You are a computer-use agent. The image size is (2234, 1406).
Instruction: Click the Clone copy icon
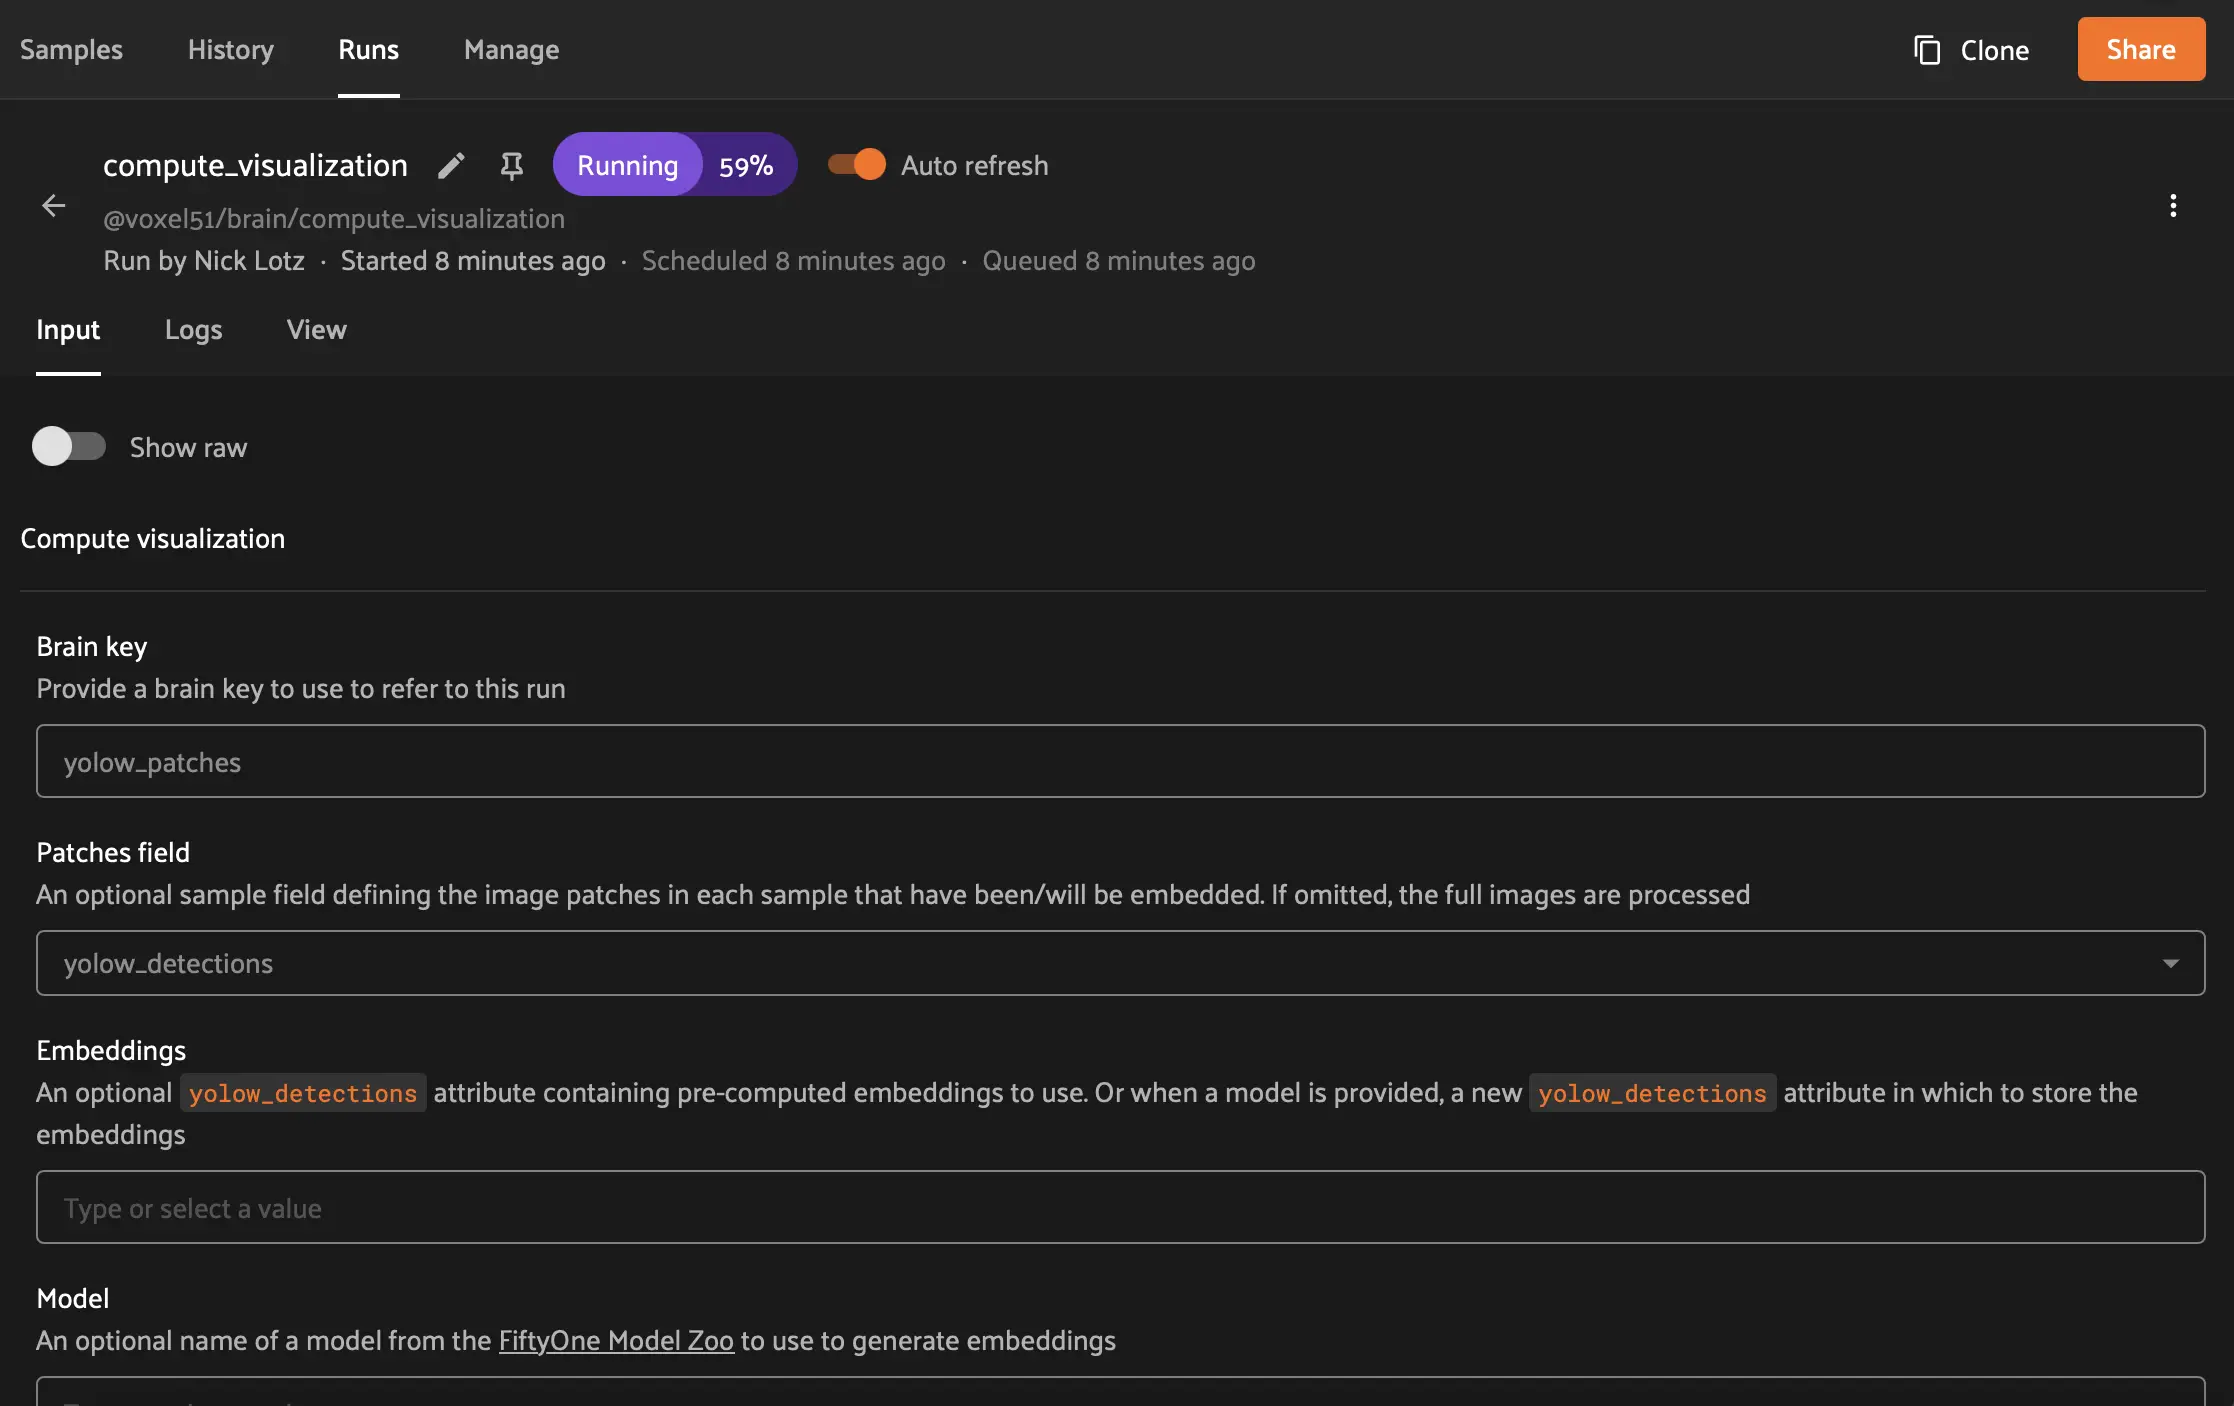(x=1927, y=50)
